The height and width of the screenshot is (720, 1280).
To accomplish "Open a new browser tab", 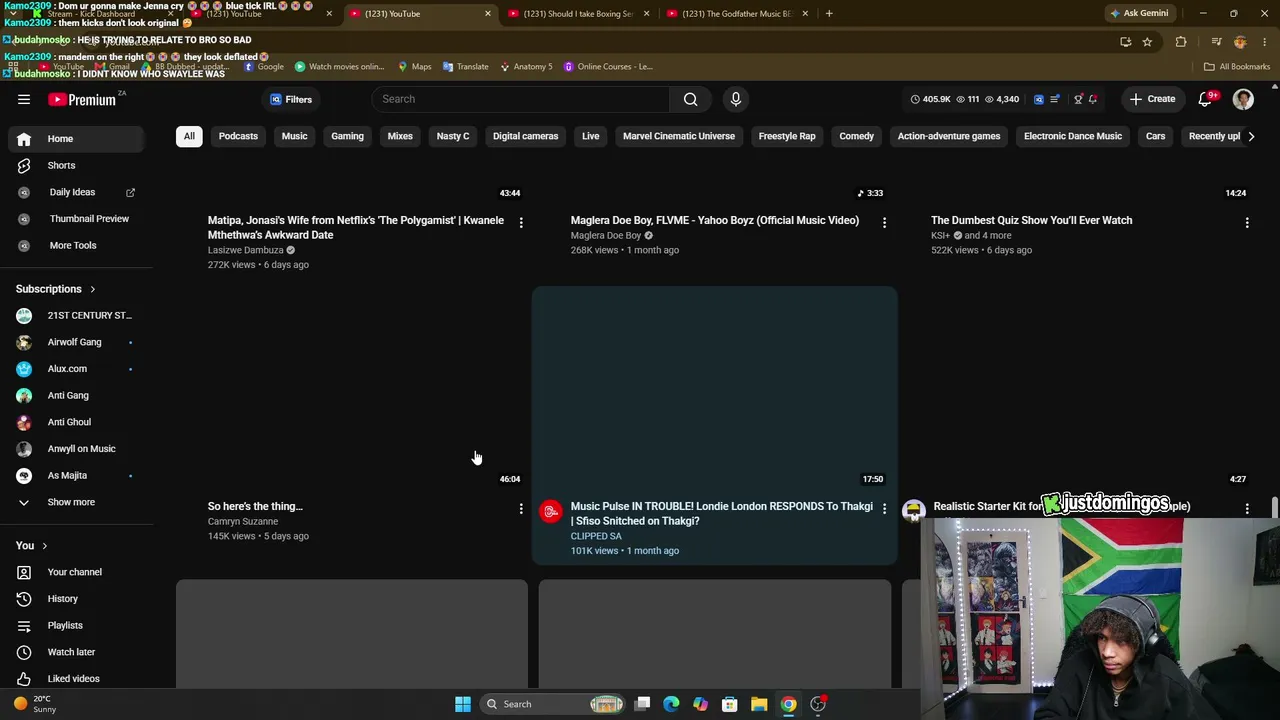I will click(829, 14).
